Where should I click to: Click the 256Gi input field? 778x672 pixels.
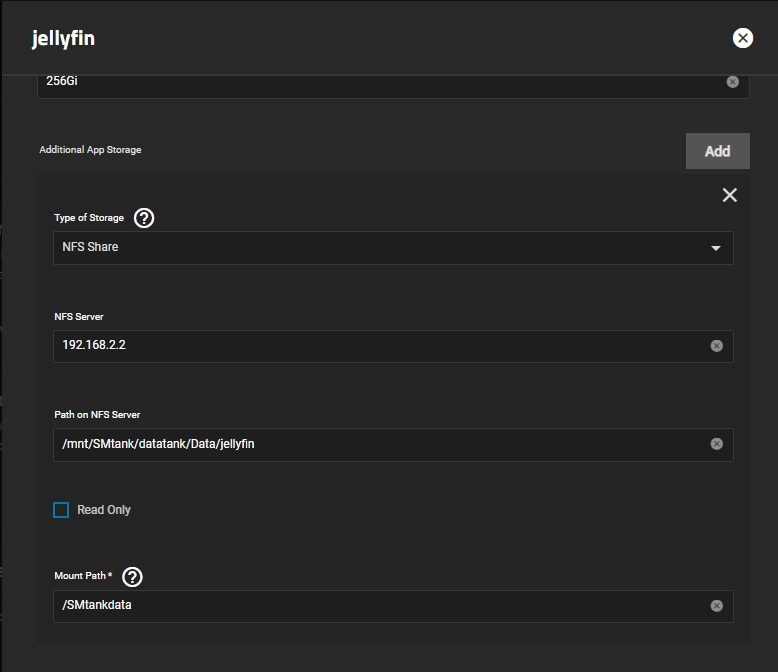(x=393, y=86)
